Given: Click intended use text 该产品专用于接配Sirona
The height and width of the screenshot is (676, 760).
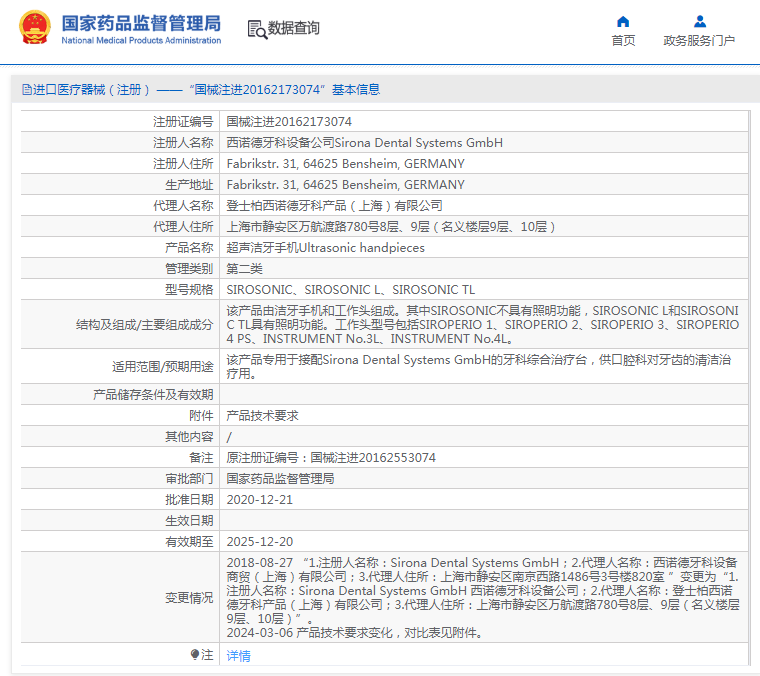Looking at the screenshot, I should pos(479,366).
